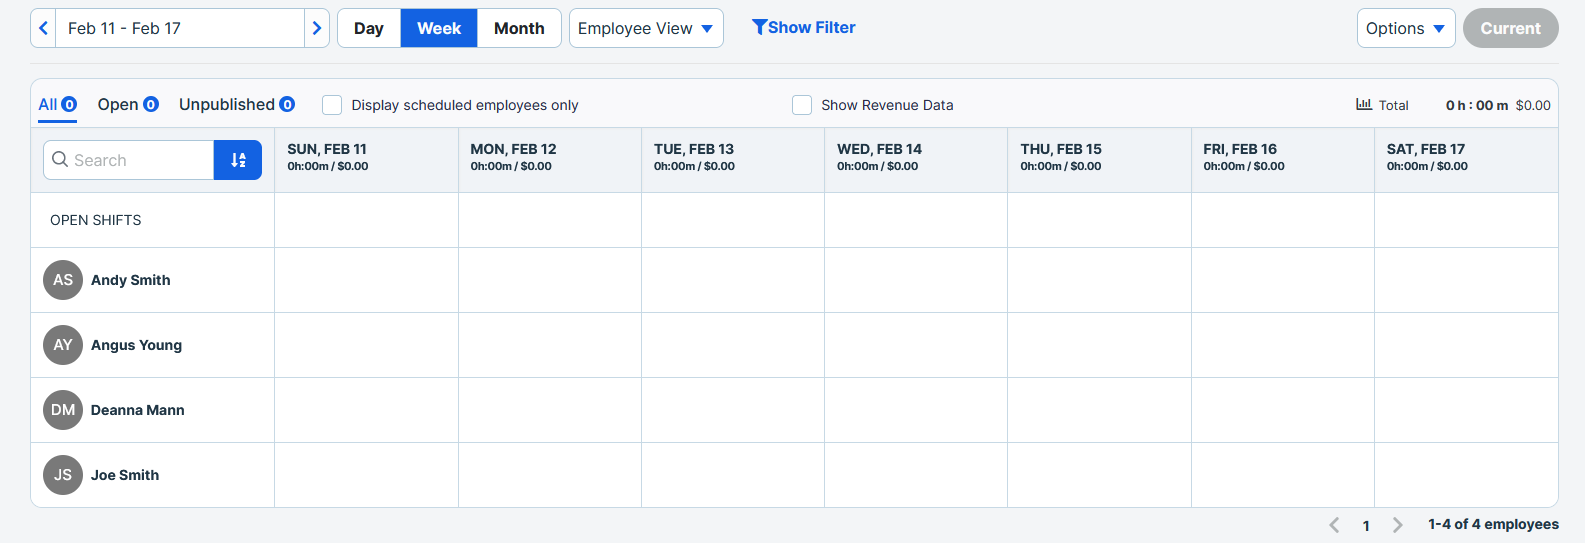Open Deanna Mann's employee name
1585x543 pixels.
tap(138, 410)
